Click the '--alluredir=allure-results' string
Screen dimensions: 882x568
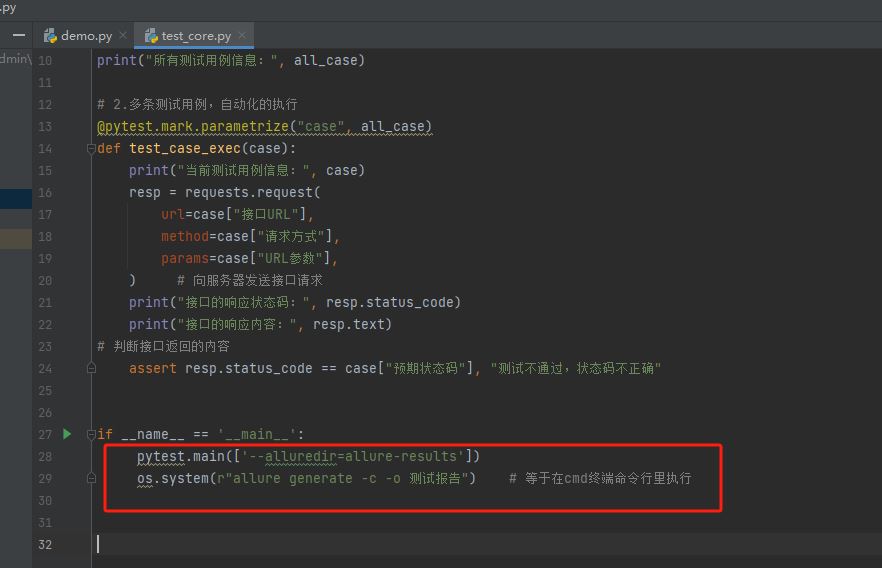(x=353, y=456)
